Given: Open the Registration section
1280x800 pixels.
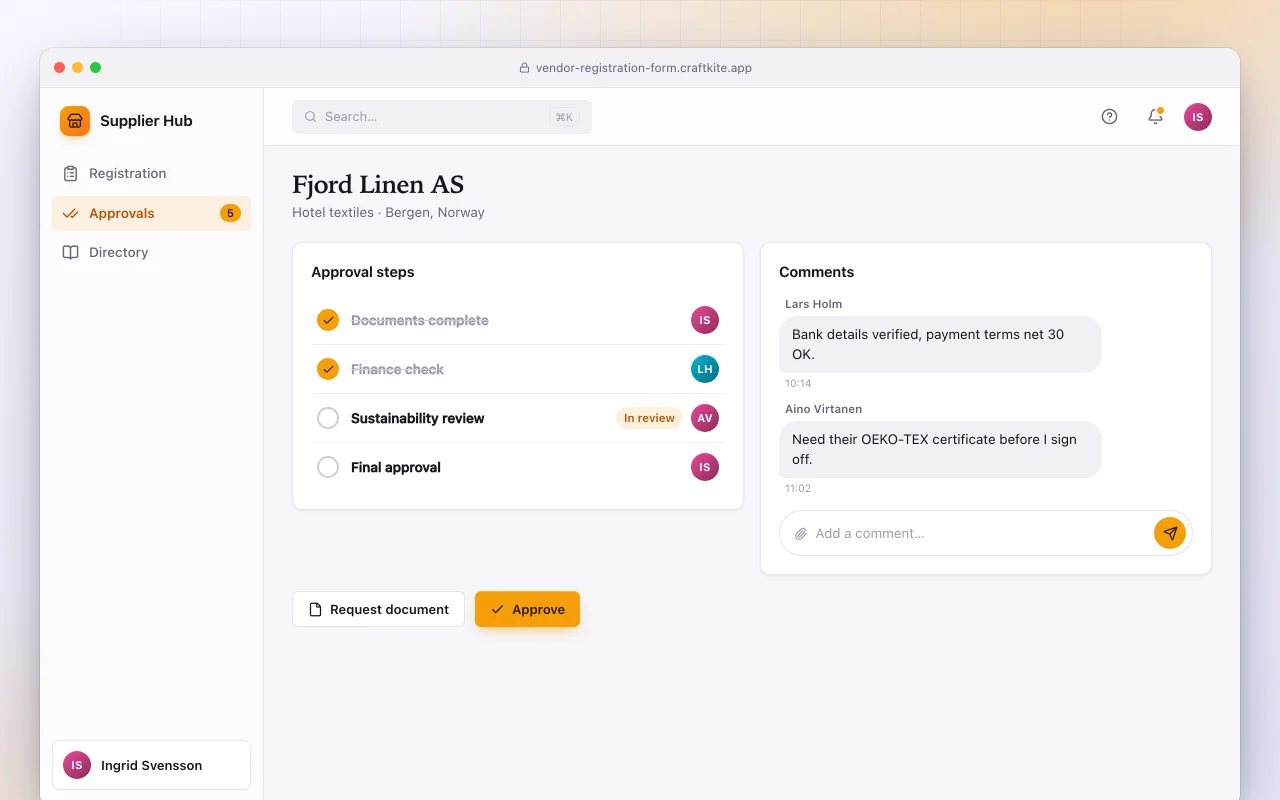Looking at the screenshot, I should tap(151, 174).
